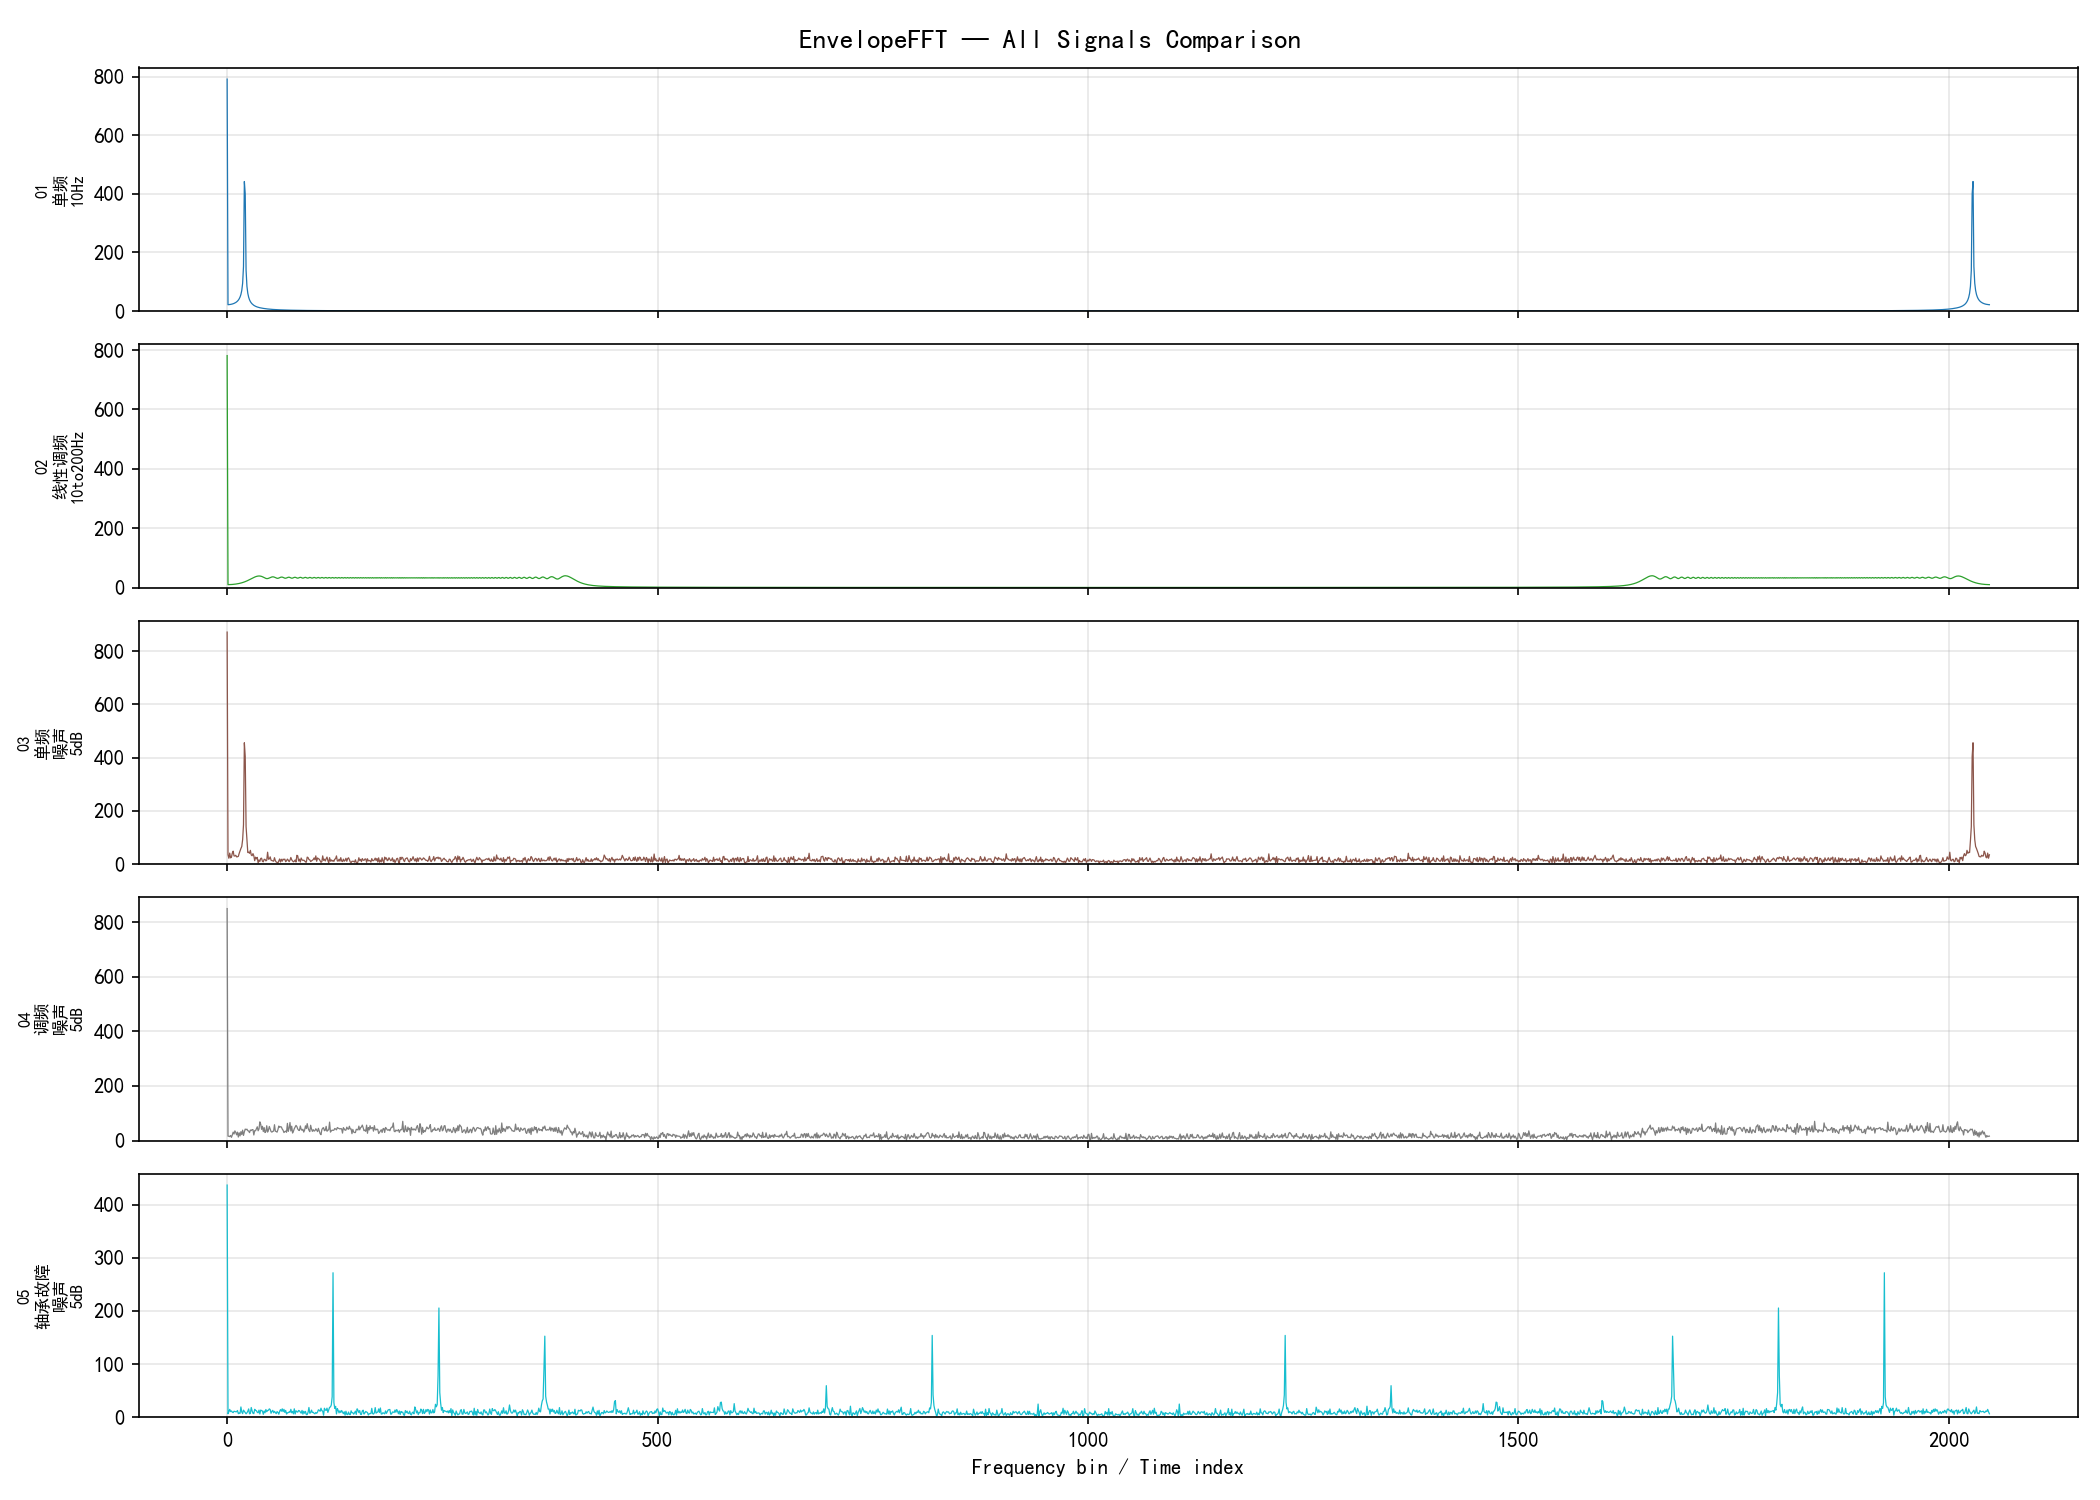Click the chart title EnvelopeFFT All Signals Comparison
This screenshot has width=2100, height=1500.
(x=1049, y=40)
